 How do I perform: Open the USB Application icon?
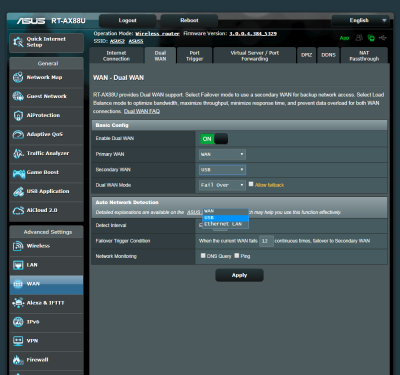point(18,191)
